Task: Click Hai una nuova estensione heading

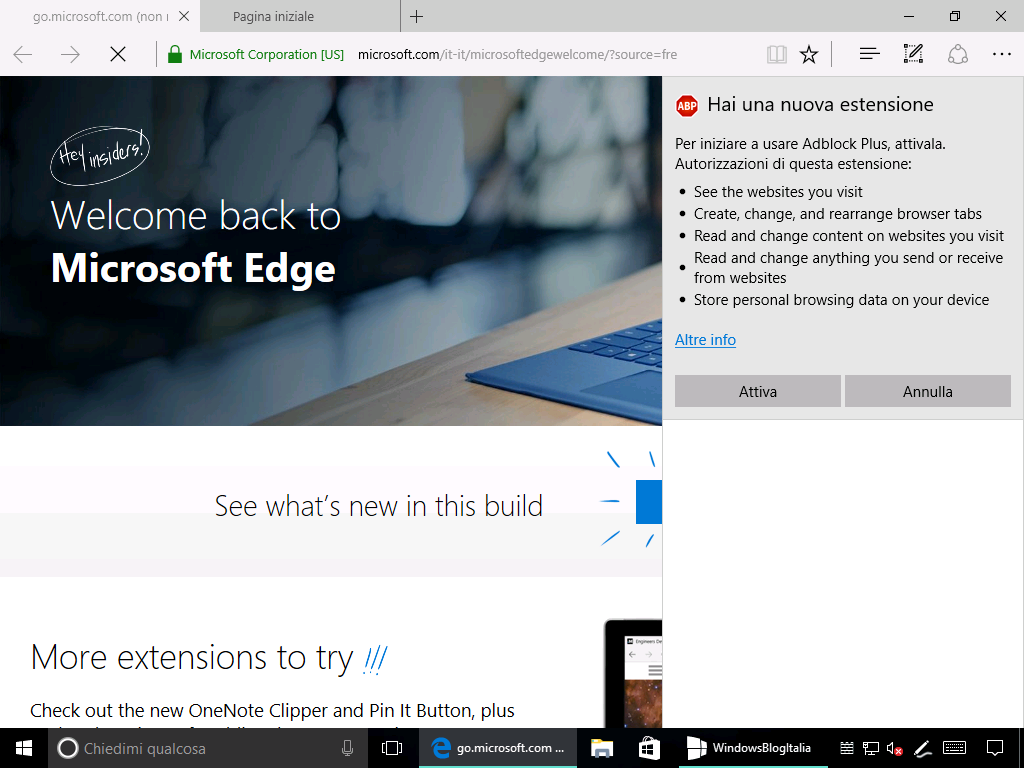Action: 820,104
